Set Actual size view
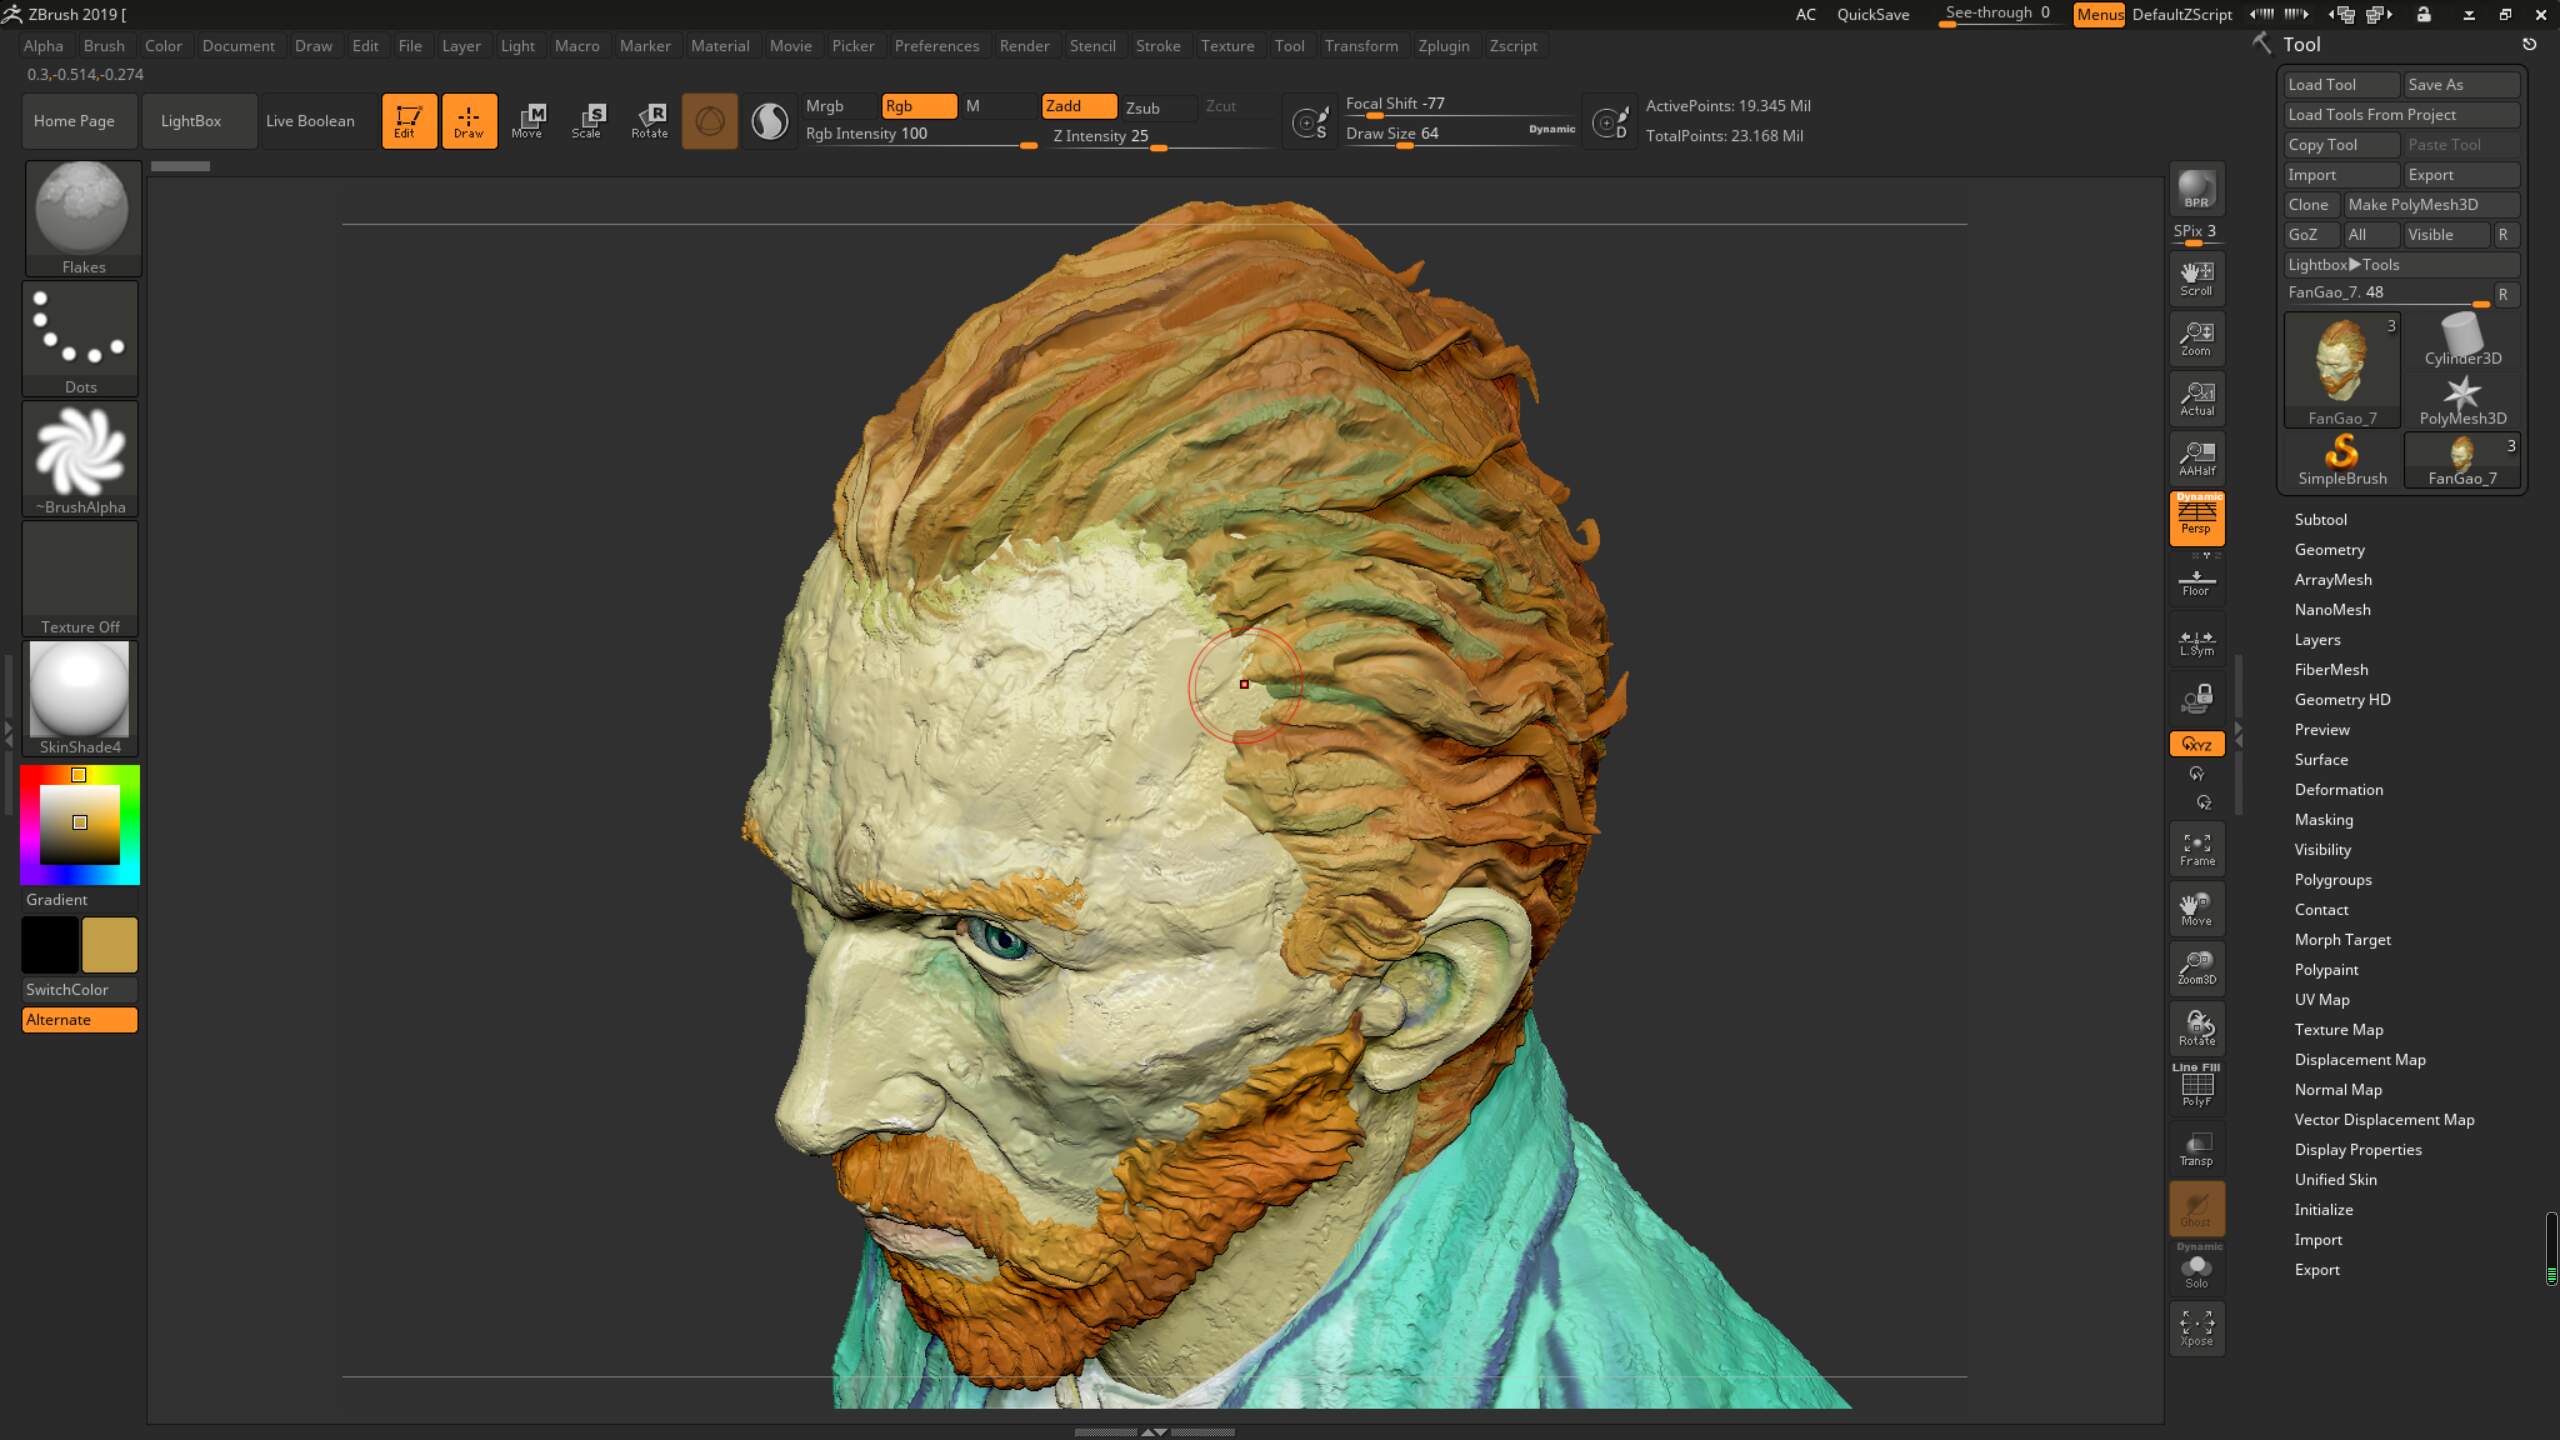2560x1440 pixels. [x=2197, y=399]
